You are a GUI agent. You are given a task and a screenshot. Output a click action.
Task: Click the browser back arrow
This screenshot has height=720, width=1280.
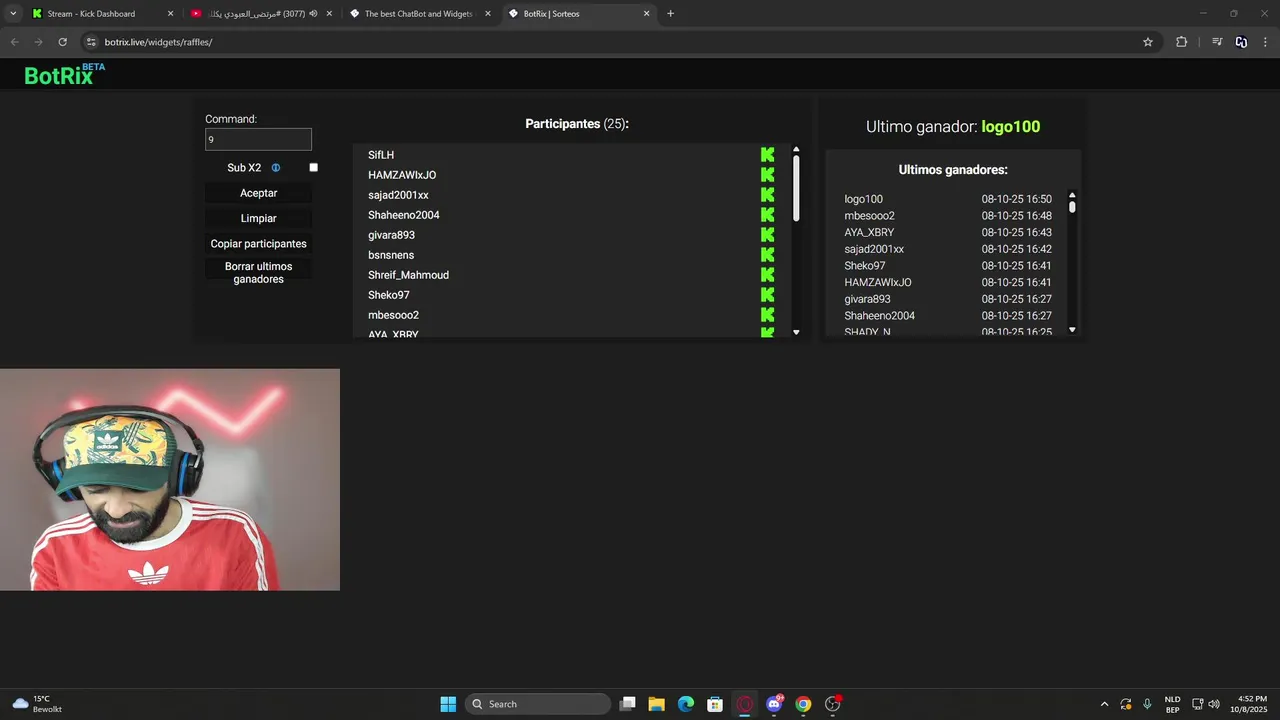click(x=14, y=42)
